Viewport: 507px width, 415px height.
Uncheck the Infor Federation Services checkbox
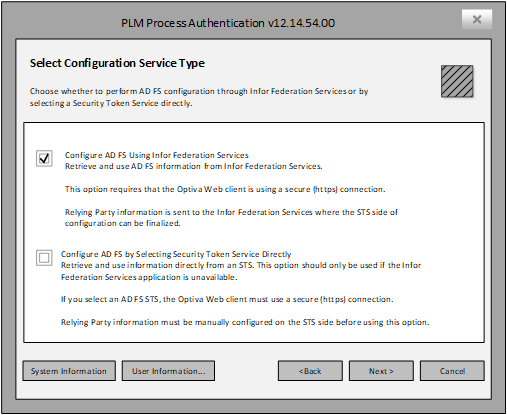(x=44, y=158)
